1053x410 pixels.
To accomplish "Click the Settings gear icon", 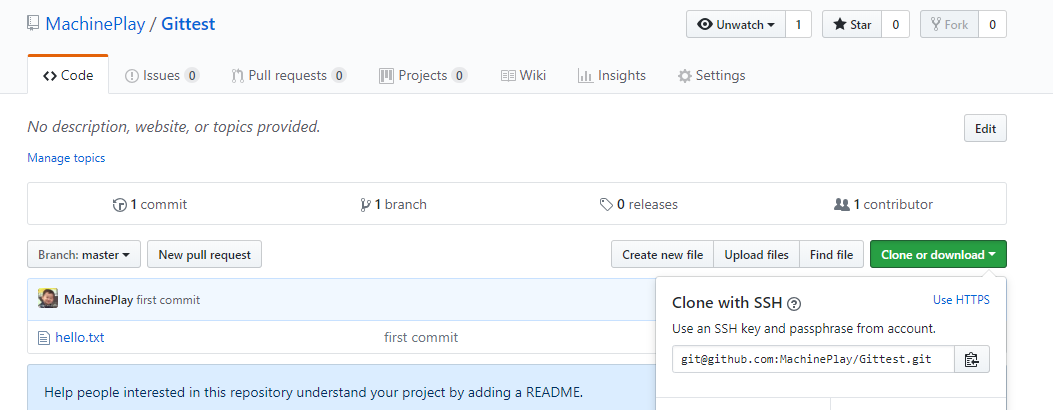I will 684,76.
